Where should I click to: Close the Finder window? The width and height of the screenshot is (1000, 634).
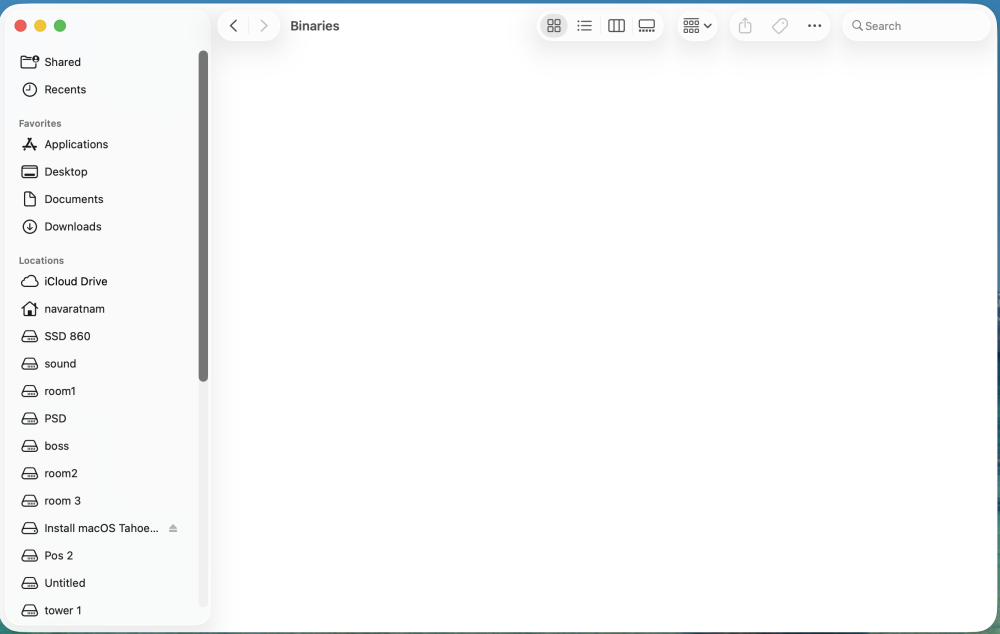pos(20,26)
